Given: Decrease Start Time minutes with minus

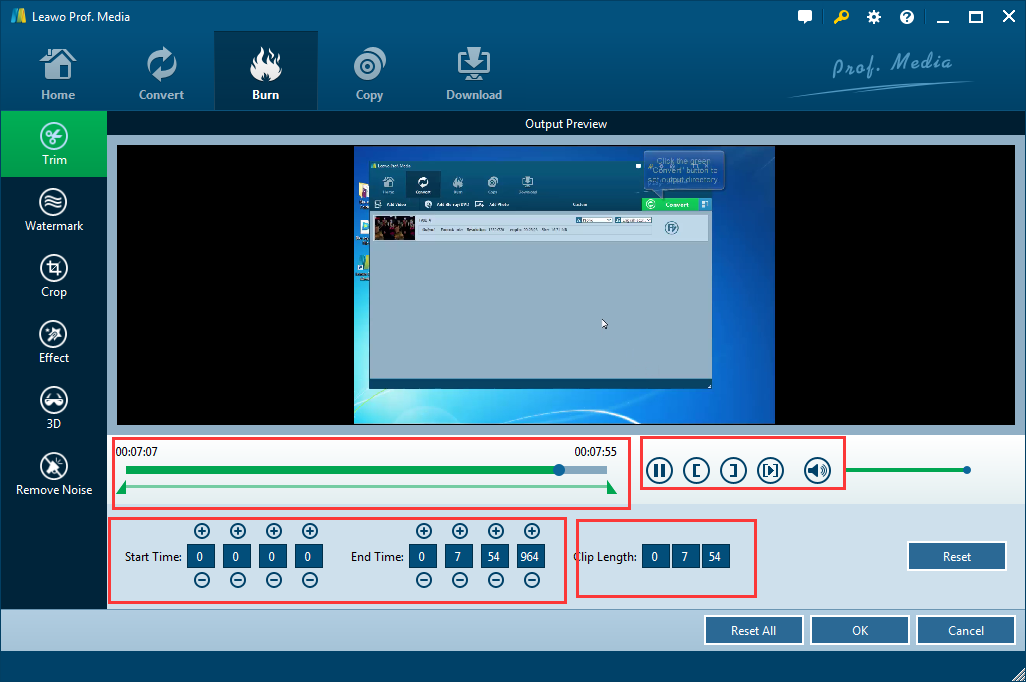Looking at the screenshot, I should pos(238,580).
